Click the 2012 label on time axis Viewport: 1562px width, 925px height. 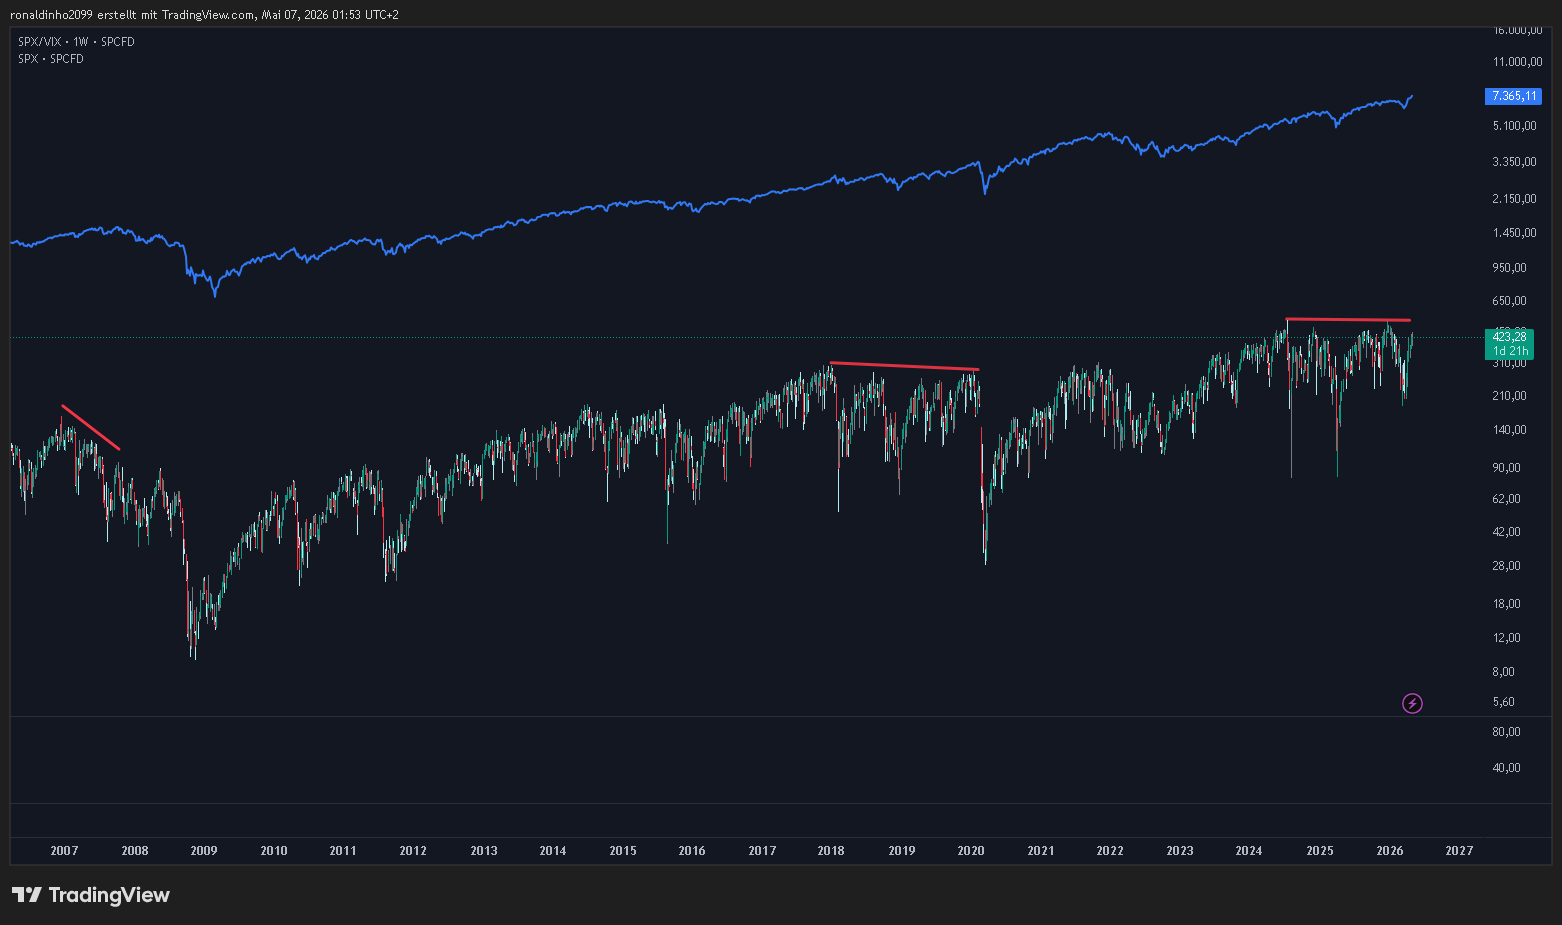[x=413, y=851]
